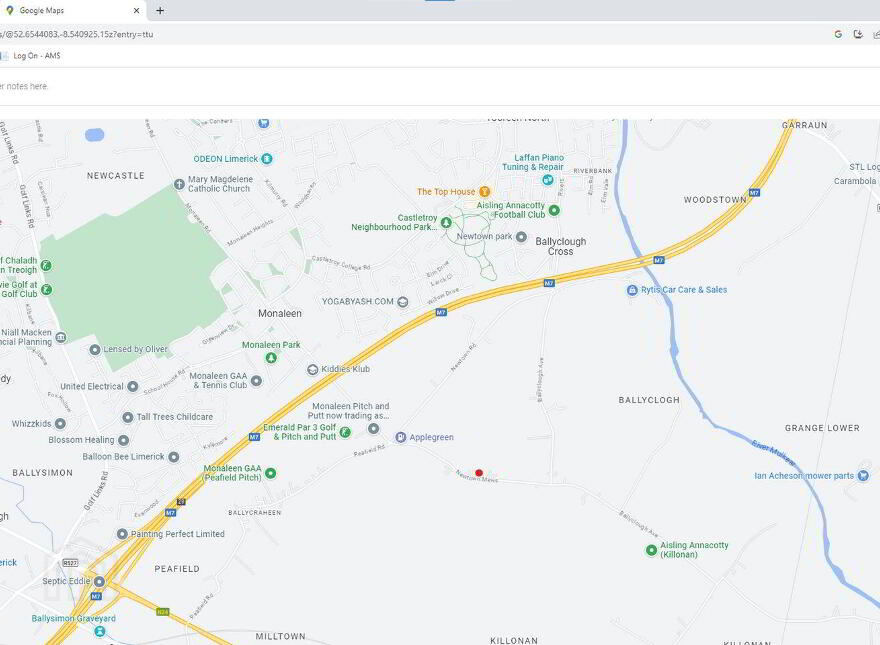
Task: Click the Log On - AMS bookmark
Action: 31,56
